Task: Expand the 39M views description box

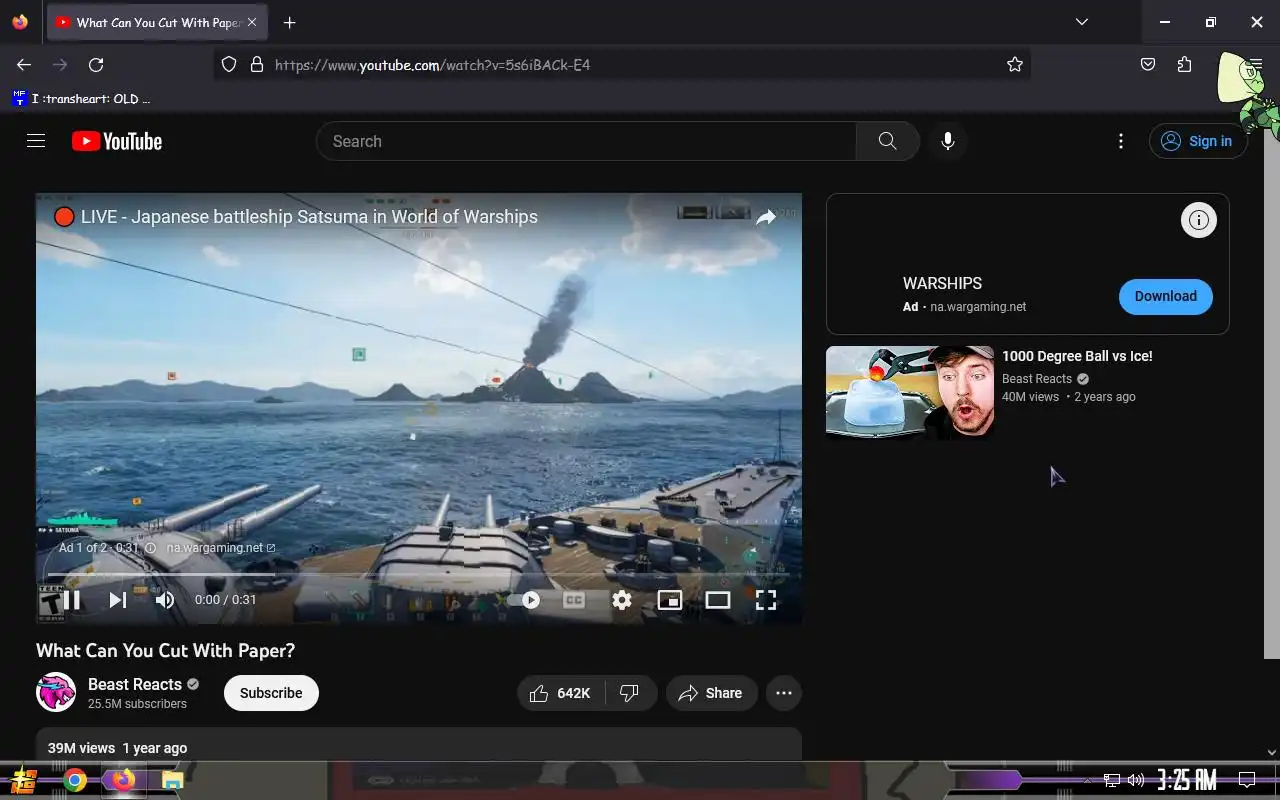Action: [x=419, y=745]
